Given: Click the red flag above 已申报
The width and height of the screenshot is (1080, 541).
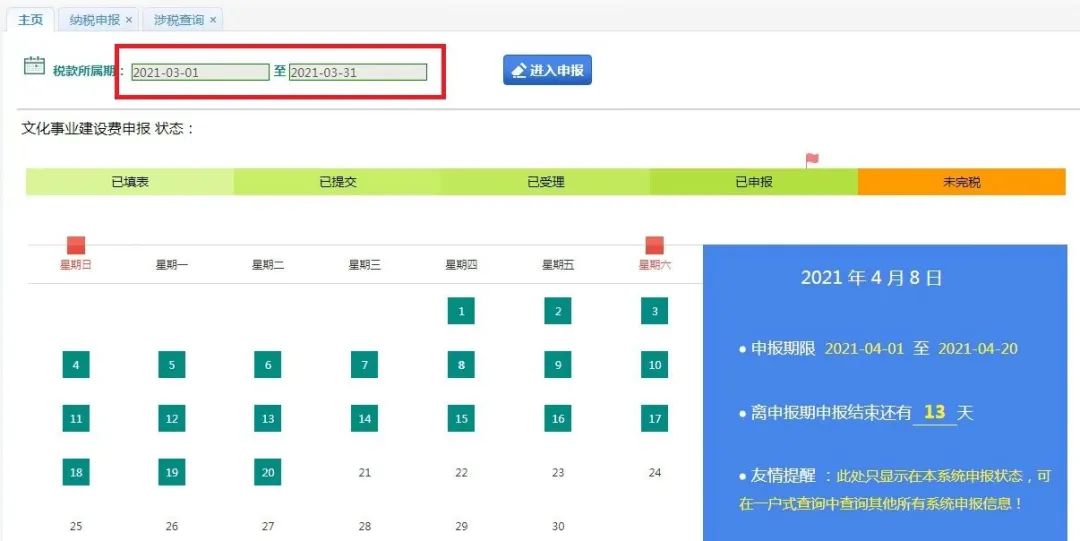Looking at the screenshot, I should [x=812, y=159].
